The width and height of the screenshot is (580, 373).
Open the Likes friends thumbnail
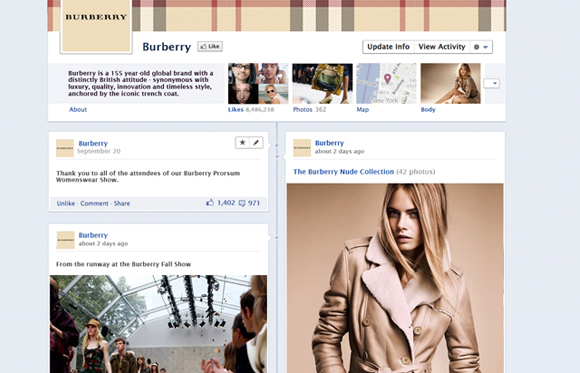coord(258,83)
